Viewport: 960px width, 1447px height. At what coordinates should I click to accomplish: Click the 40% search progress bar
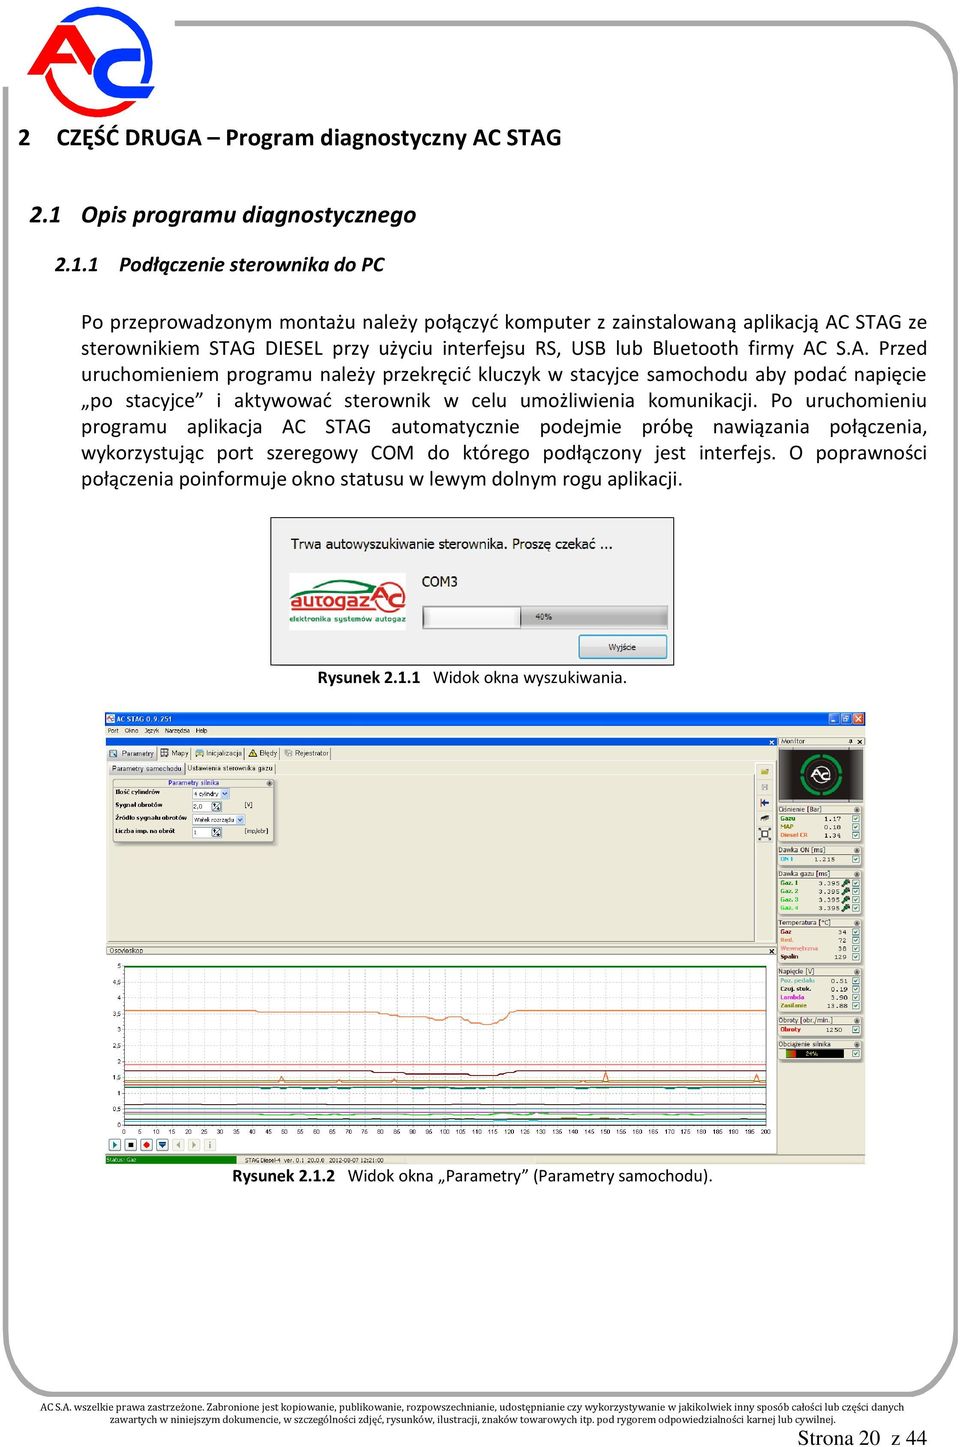point(545,616)
